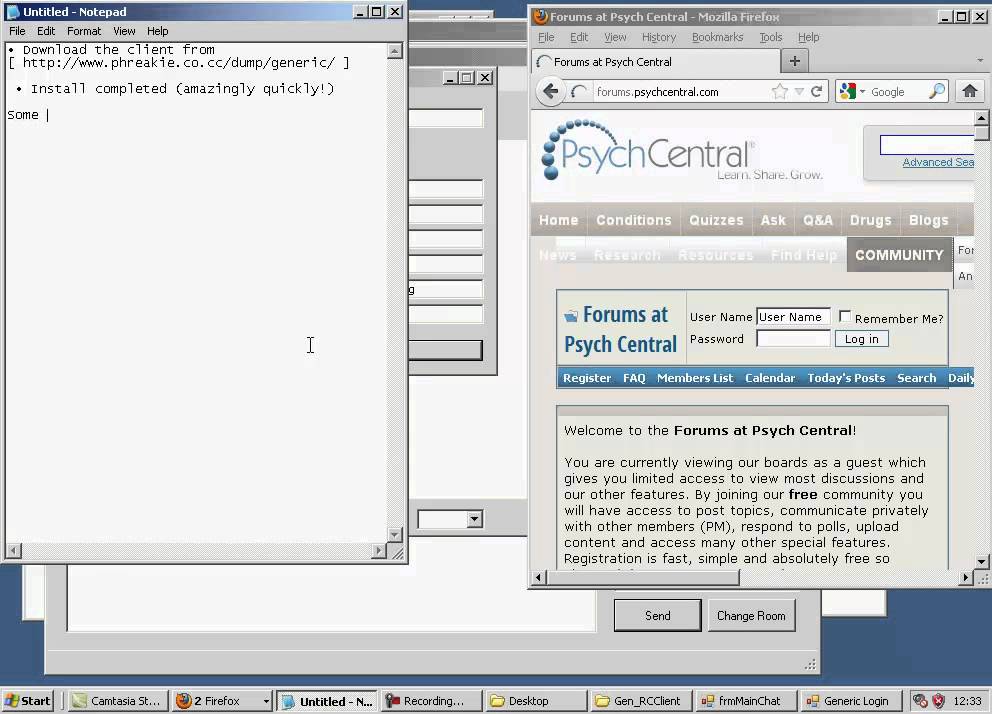Open Firefox History menu
The height and width of the screenshot is (714, 992).
659,37
